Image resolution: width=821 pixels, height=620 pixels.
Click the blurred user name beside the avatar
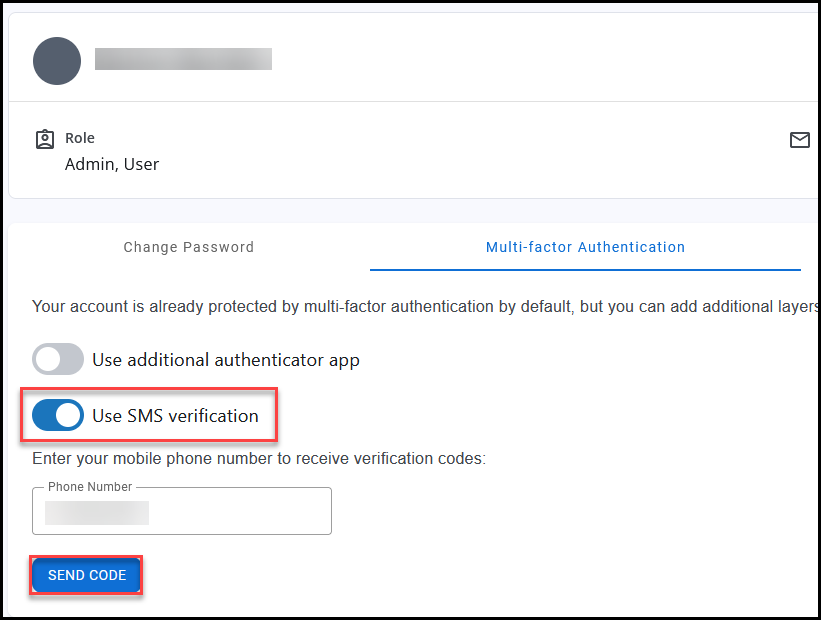183,58
